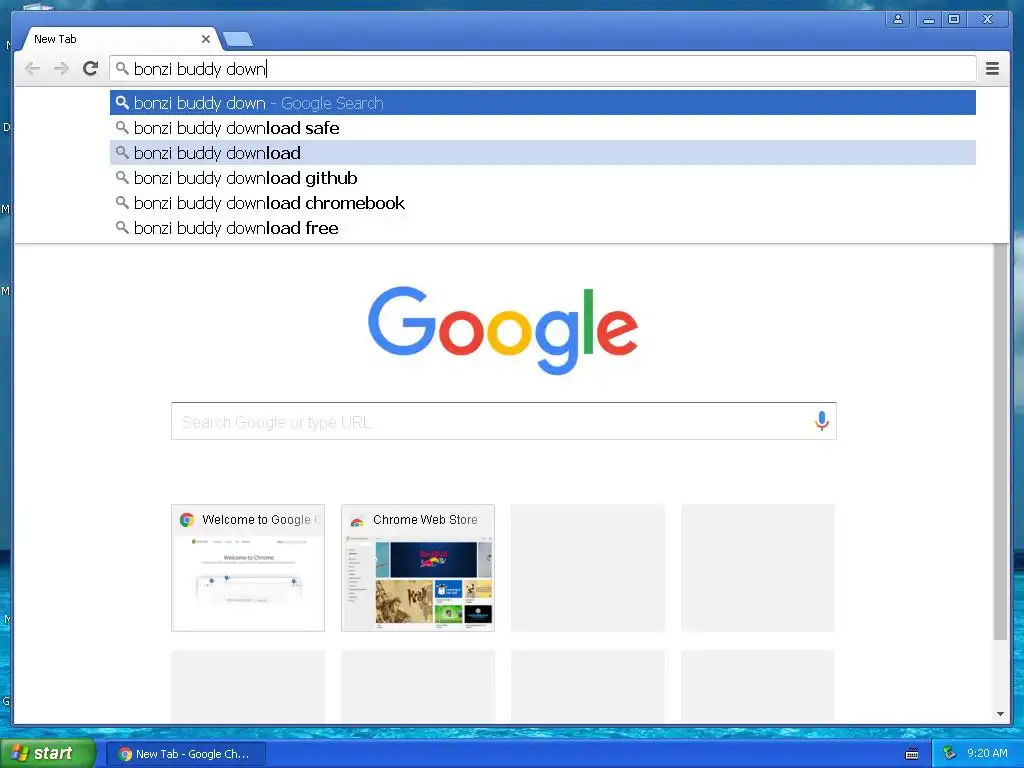
Task: Click the on-screen keyboard tray icon
Action: pos(912,754)
